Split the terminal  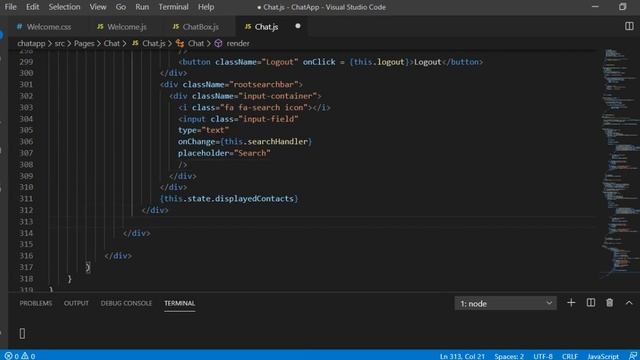591,303
